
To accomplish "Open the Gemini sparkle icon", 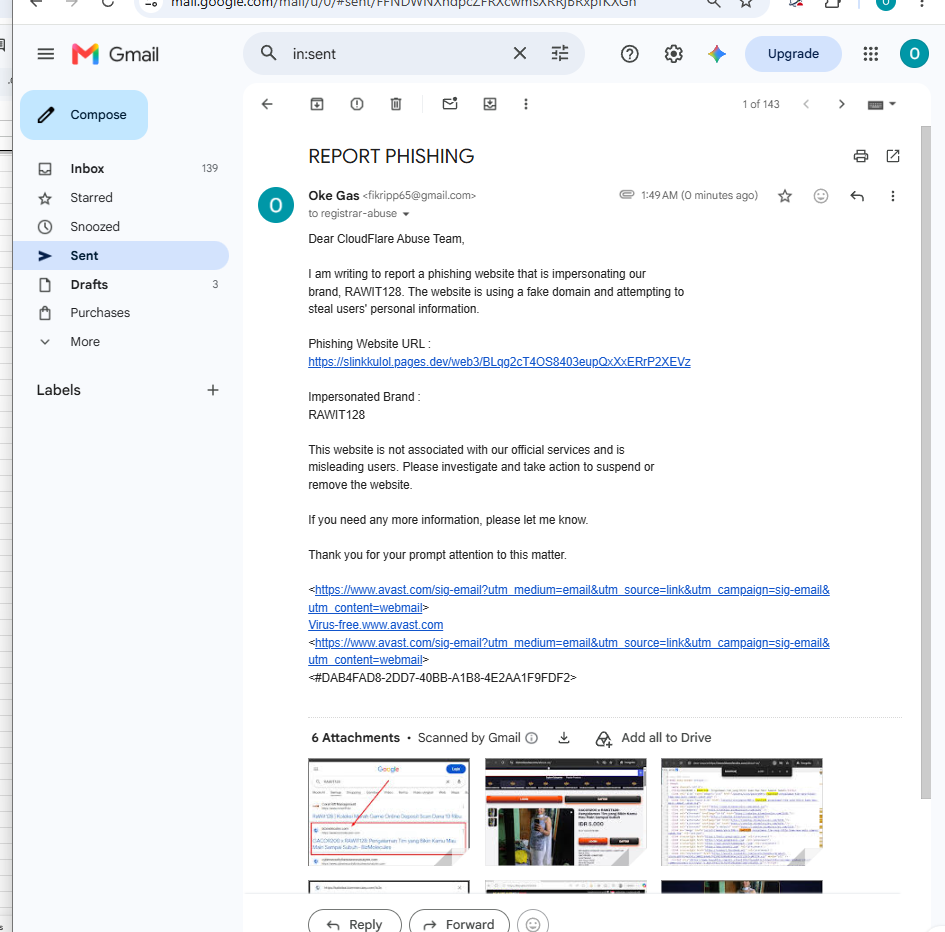I will pyautogui.click(x=717, y=54).
